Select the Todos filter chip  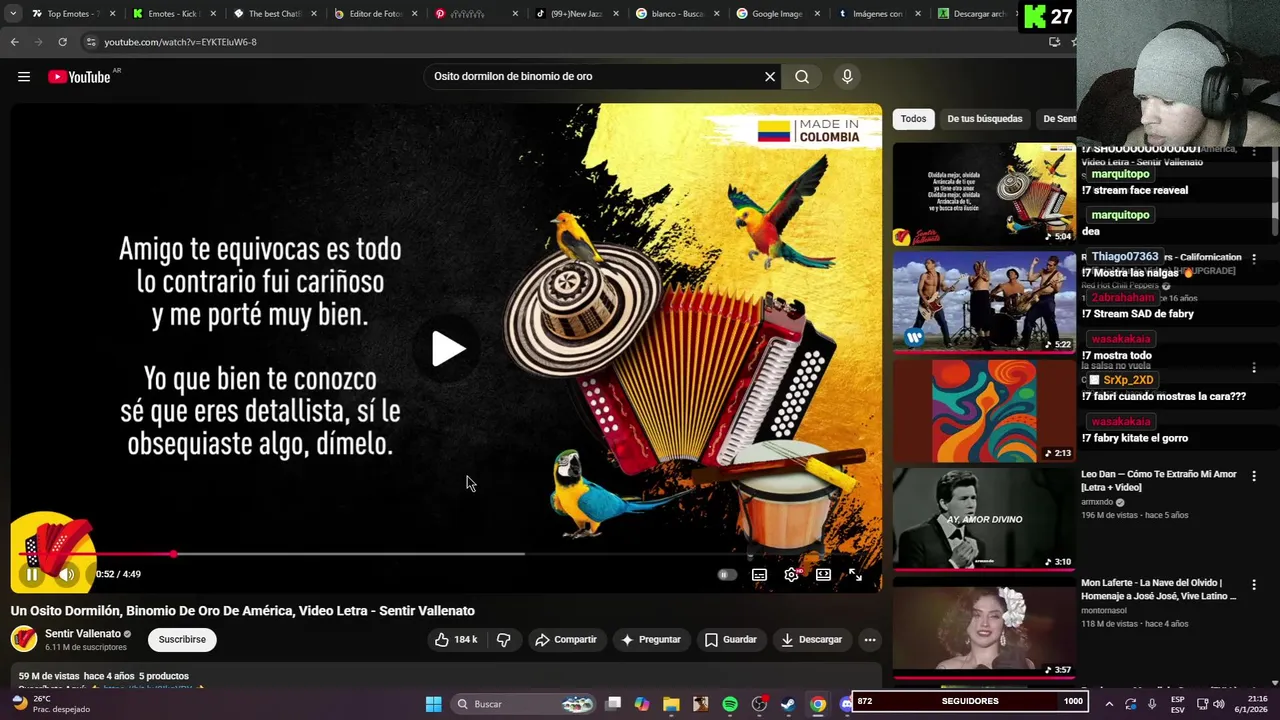pyautogui.click(x=913, y=119)
